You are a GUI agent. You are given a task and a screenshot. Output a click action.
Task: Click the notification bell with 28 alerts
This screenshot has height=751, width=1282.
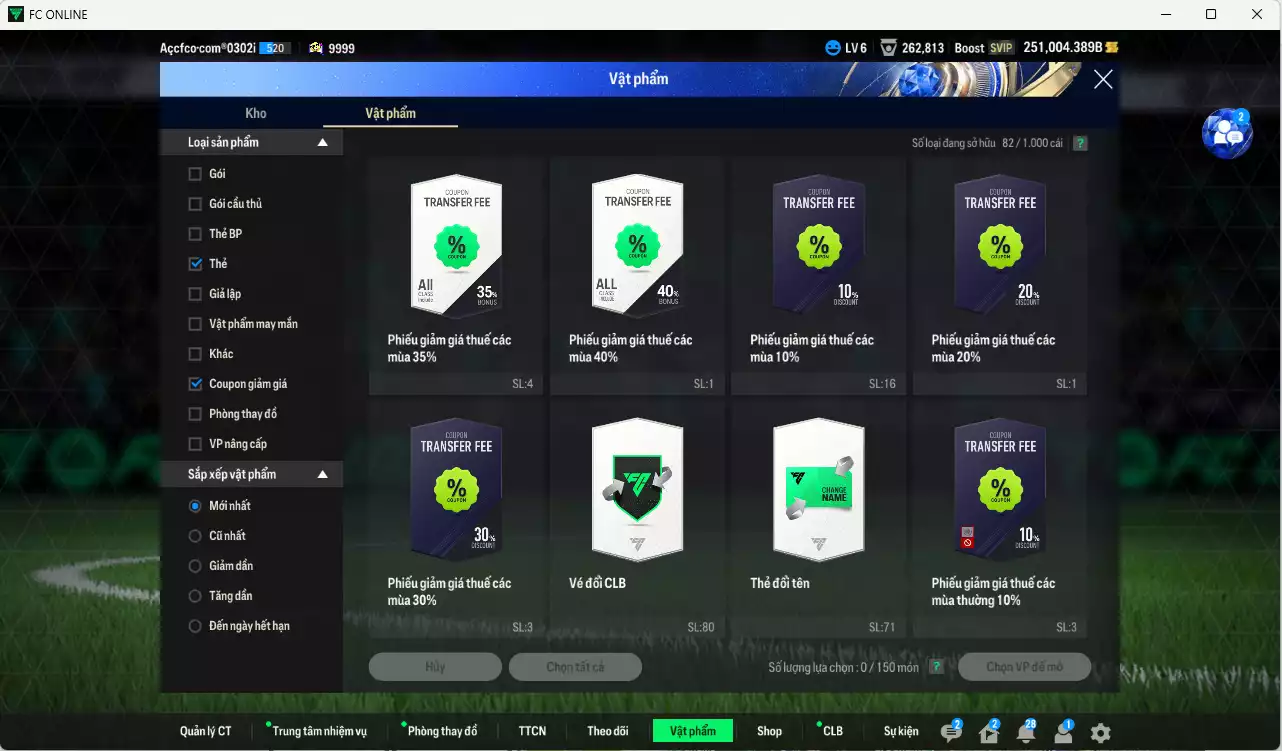(x=1025, y=733)
